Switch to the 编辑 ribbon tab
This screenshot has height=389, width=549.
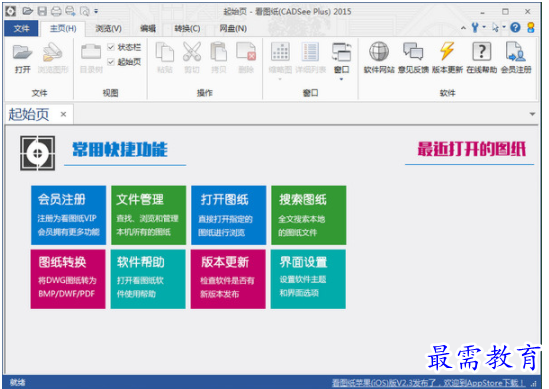[x=148, y=28]
